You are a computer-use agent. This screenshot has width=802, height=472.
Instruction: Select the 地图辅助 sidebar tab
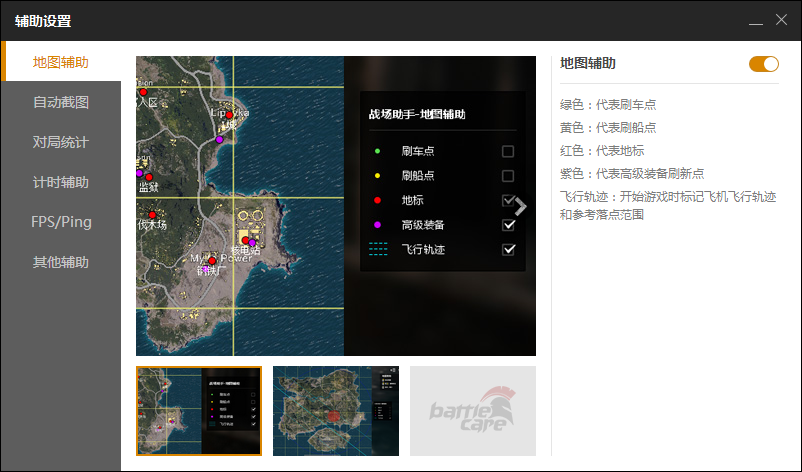pyautogui.click(x=61, y=62)
